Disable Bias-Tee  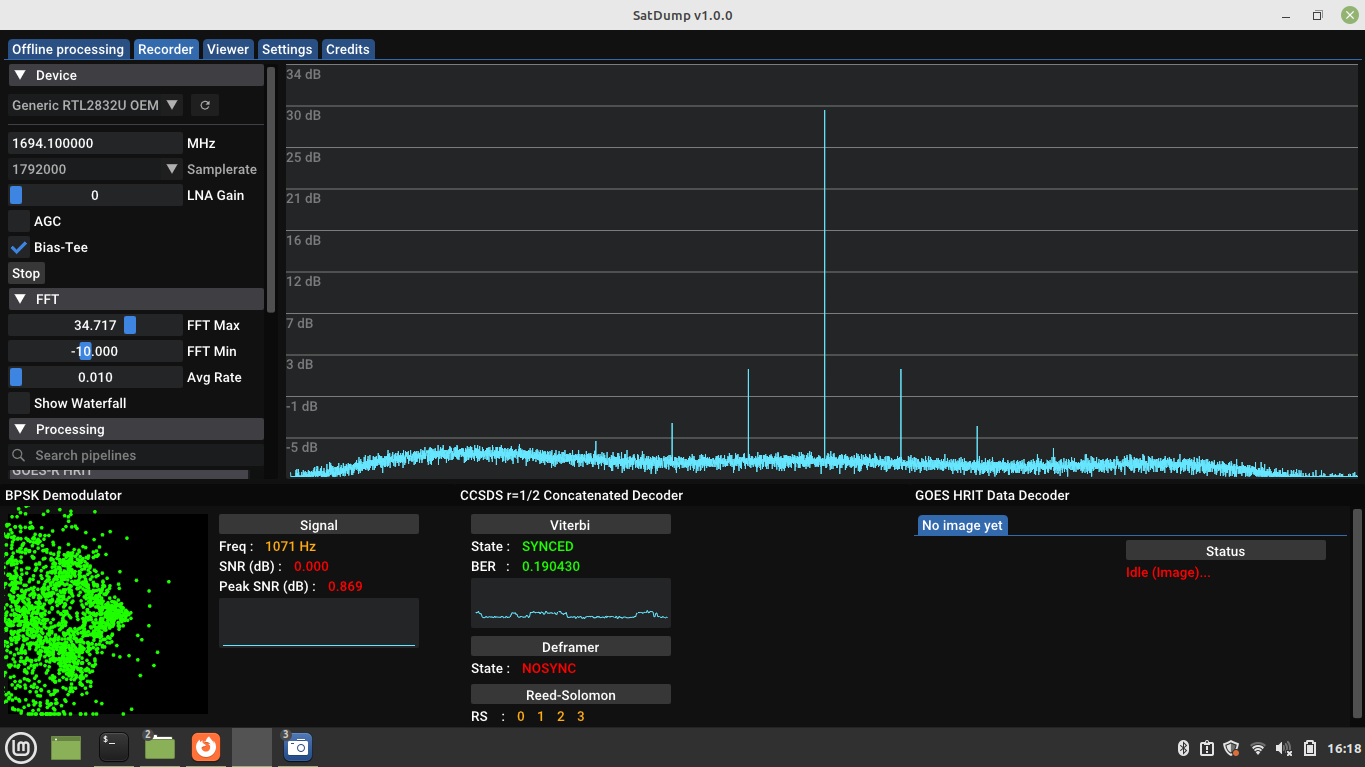tap(17, 247)
